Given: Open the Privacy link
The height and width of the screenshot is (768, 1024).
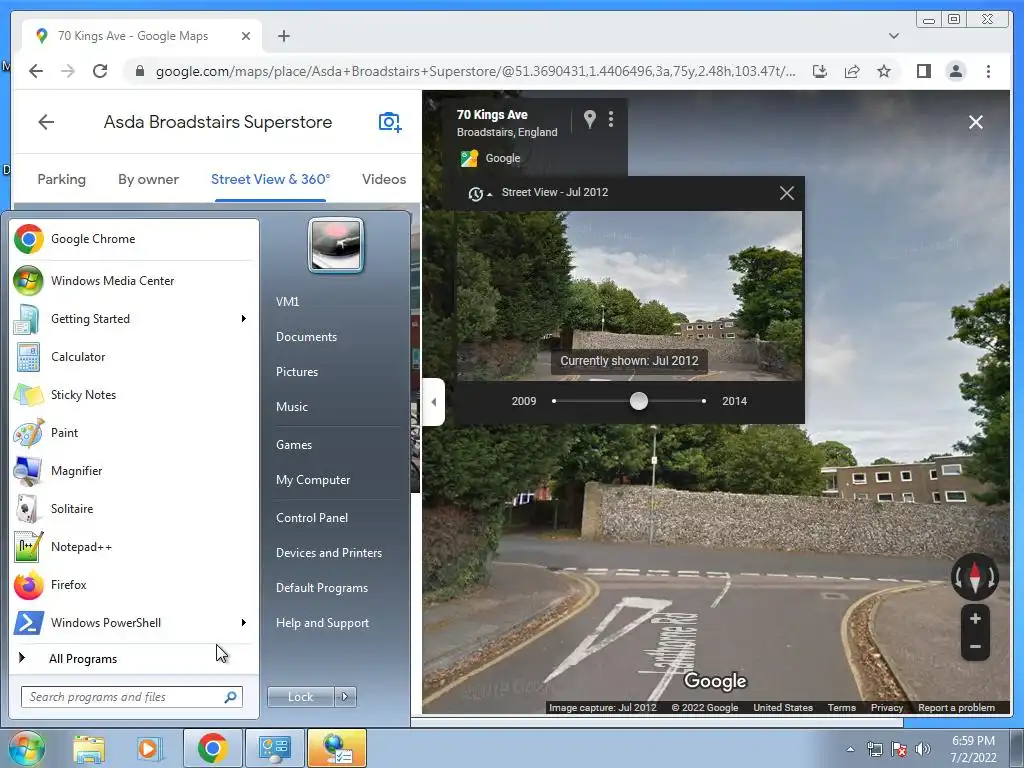Looking at the screenshot, I should tap(886, 707).
